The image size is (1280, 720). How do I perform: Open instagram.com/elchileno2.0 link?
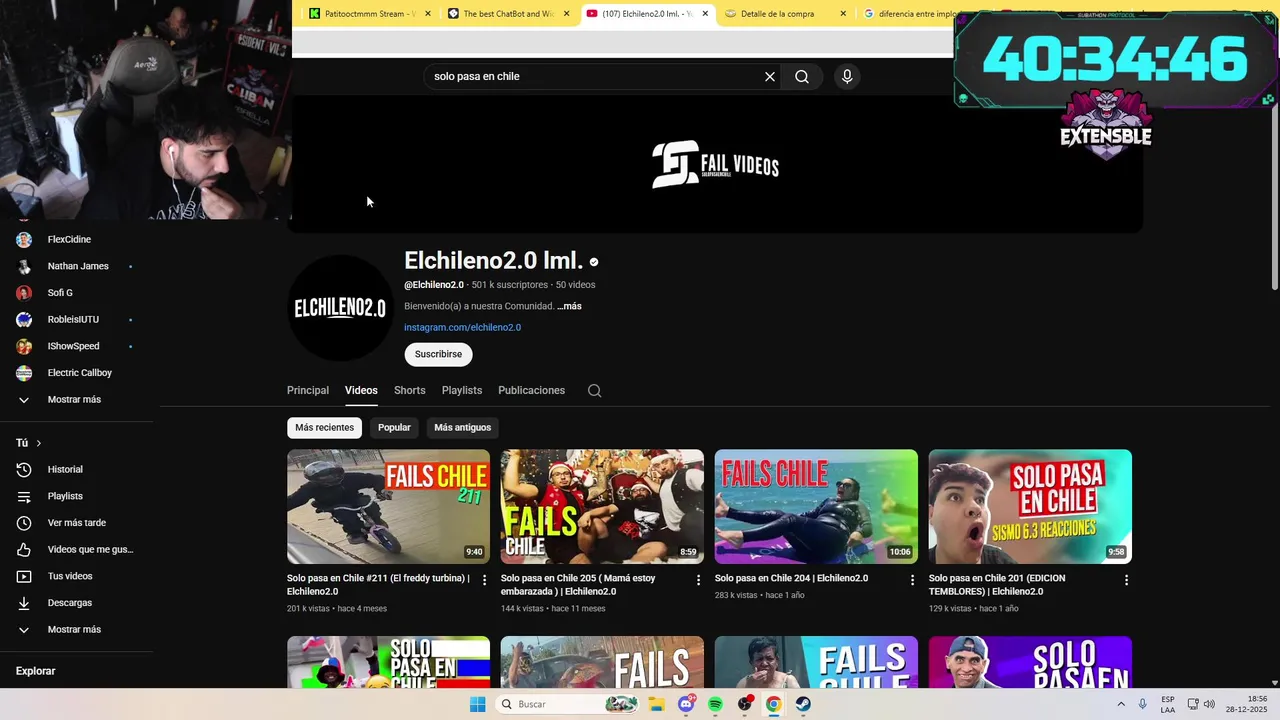462,328
